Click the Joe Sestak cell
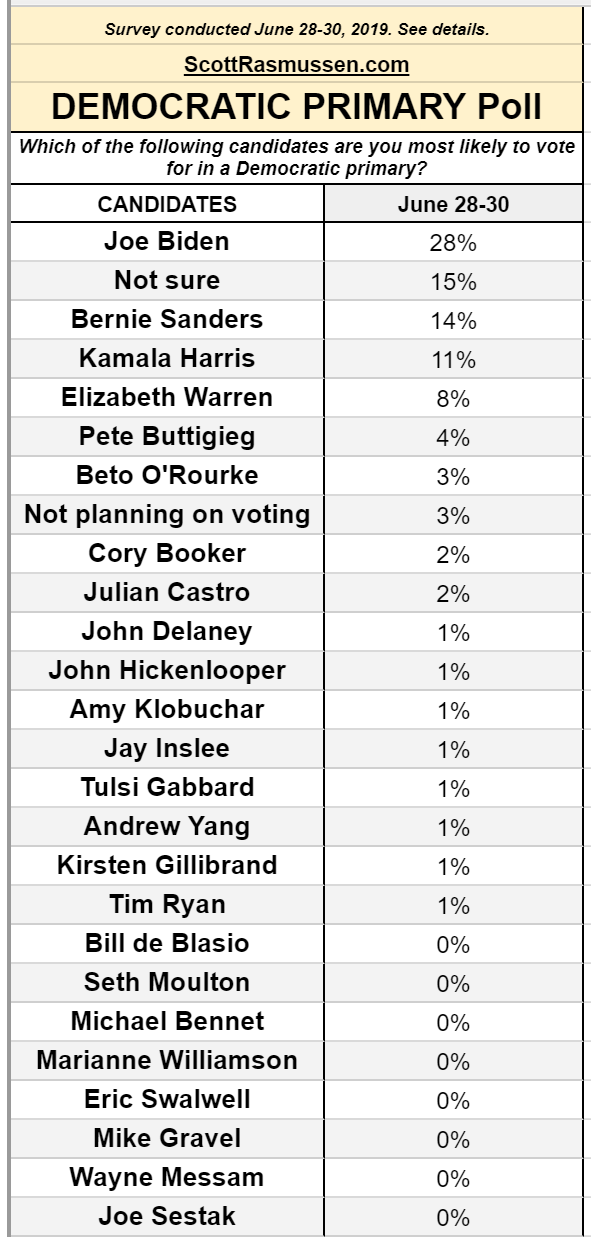 click(x=167, y=1216)
